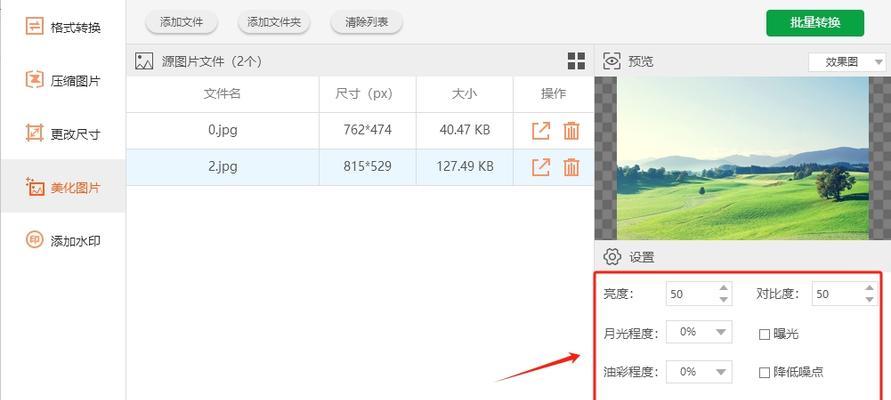Switch to grid view icon
This screenshot has width=891, height=400.
tap(576, 61)
